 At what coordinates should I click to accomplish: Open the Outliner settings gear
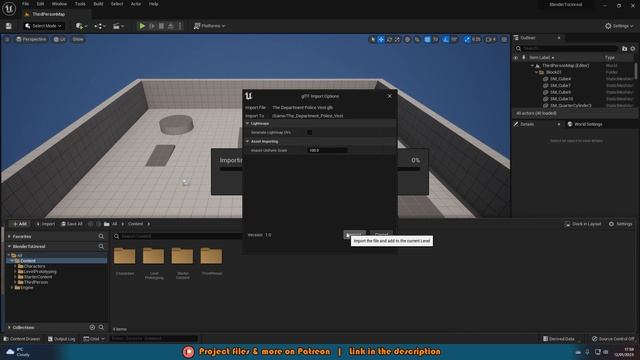[x=633, y=49]
